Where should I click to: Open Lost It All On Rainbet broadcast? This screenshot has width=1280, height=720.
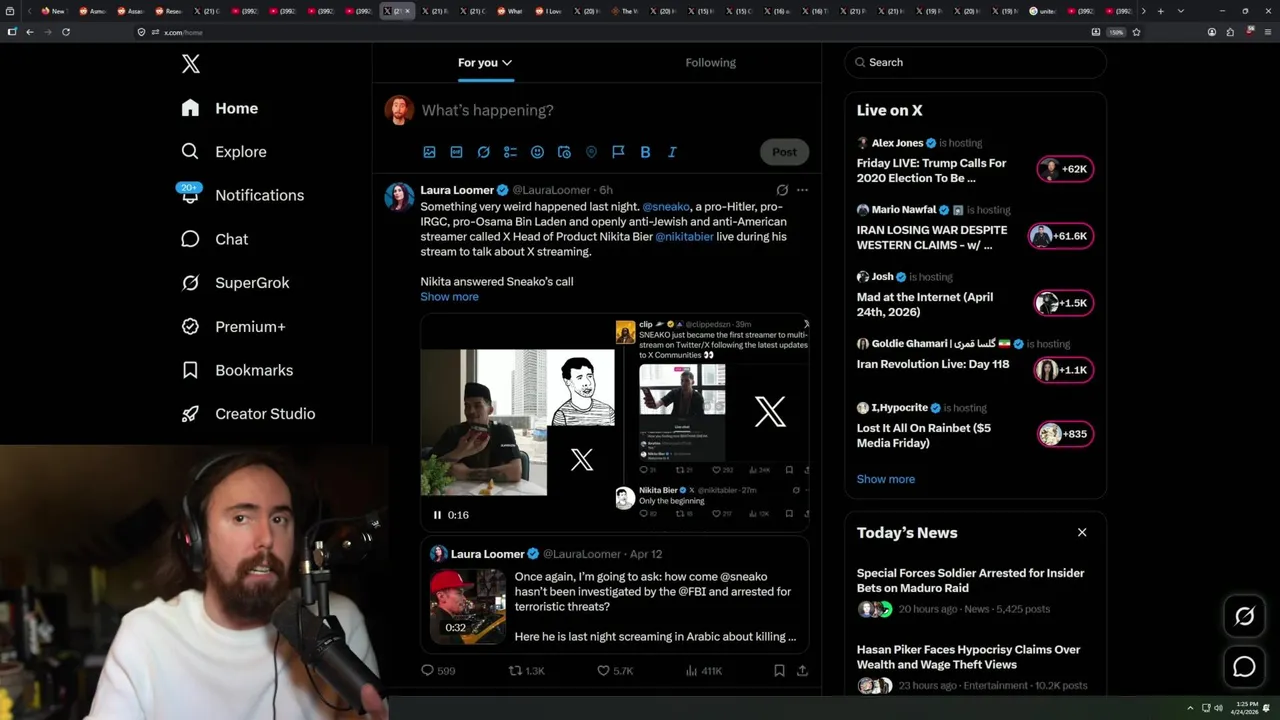click(924, 435)
